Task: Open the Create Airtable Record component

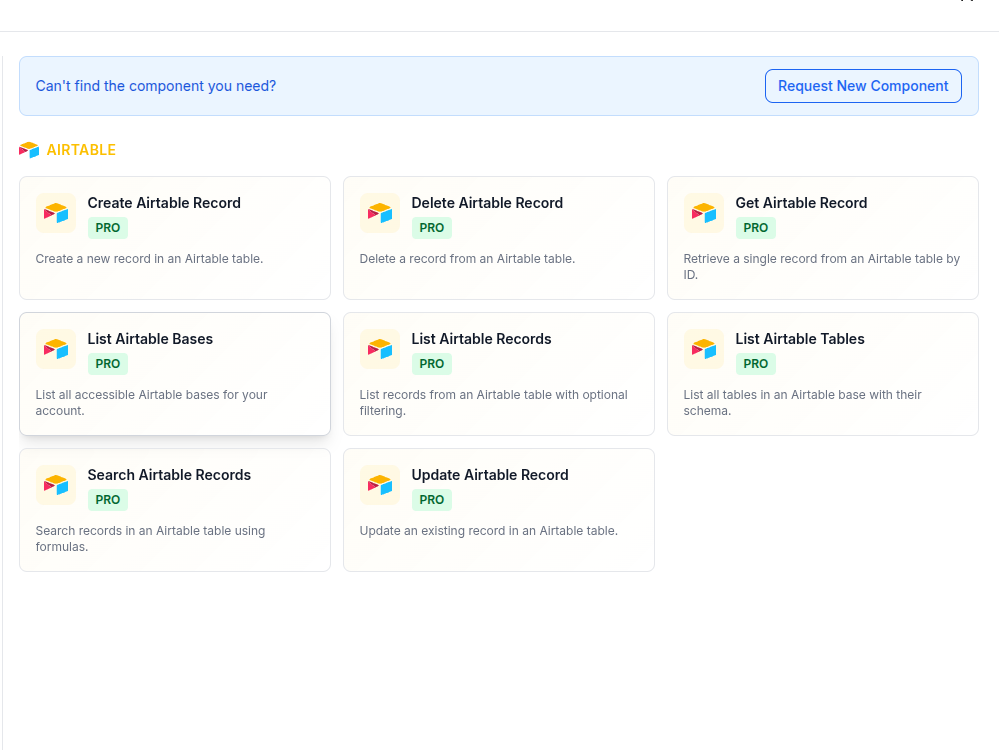Action: coord(174,238)
